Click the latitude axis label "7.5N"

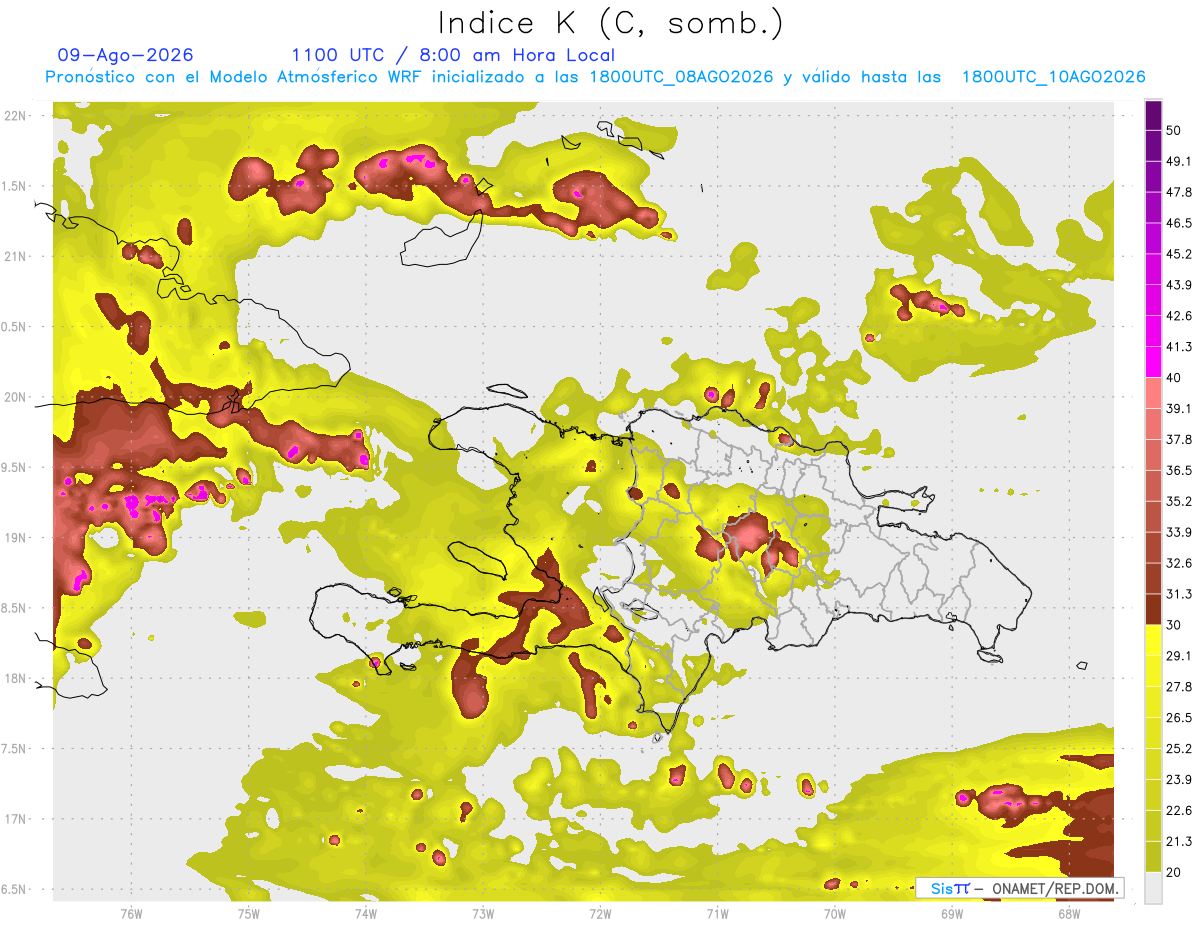[x=15, y=749]
